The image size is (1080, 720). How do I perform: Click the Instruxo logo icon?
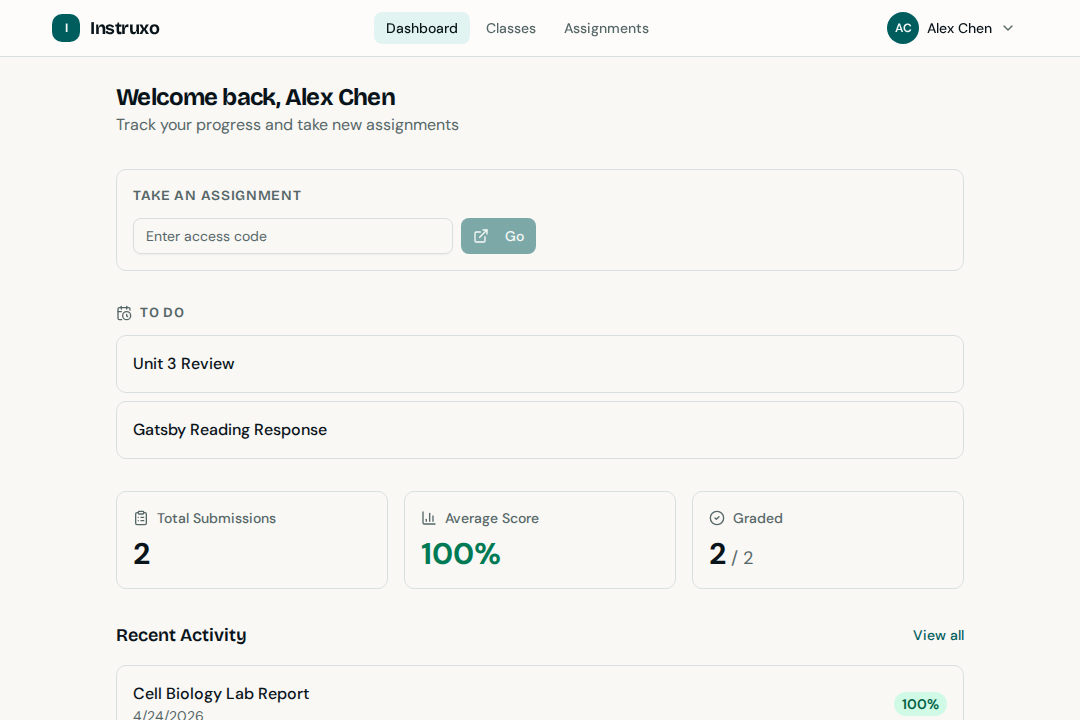66,28
